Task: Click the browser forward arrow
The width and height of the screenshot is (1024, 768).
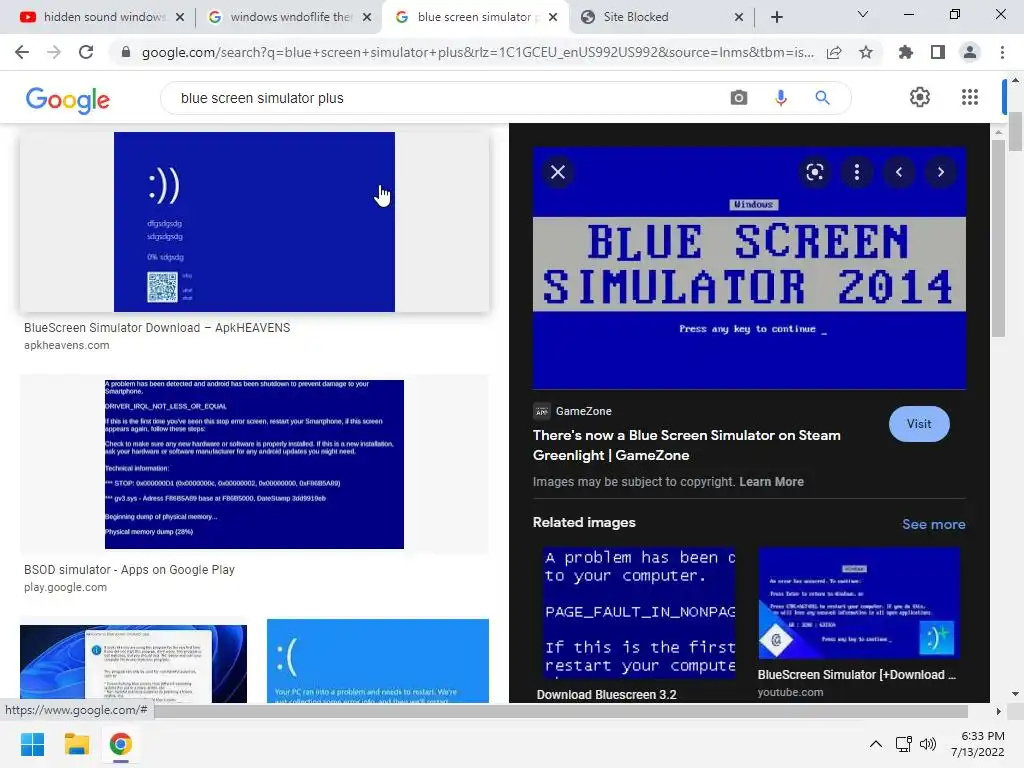Action: (x=54, y=52)
